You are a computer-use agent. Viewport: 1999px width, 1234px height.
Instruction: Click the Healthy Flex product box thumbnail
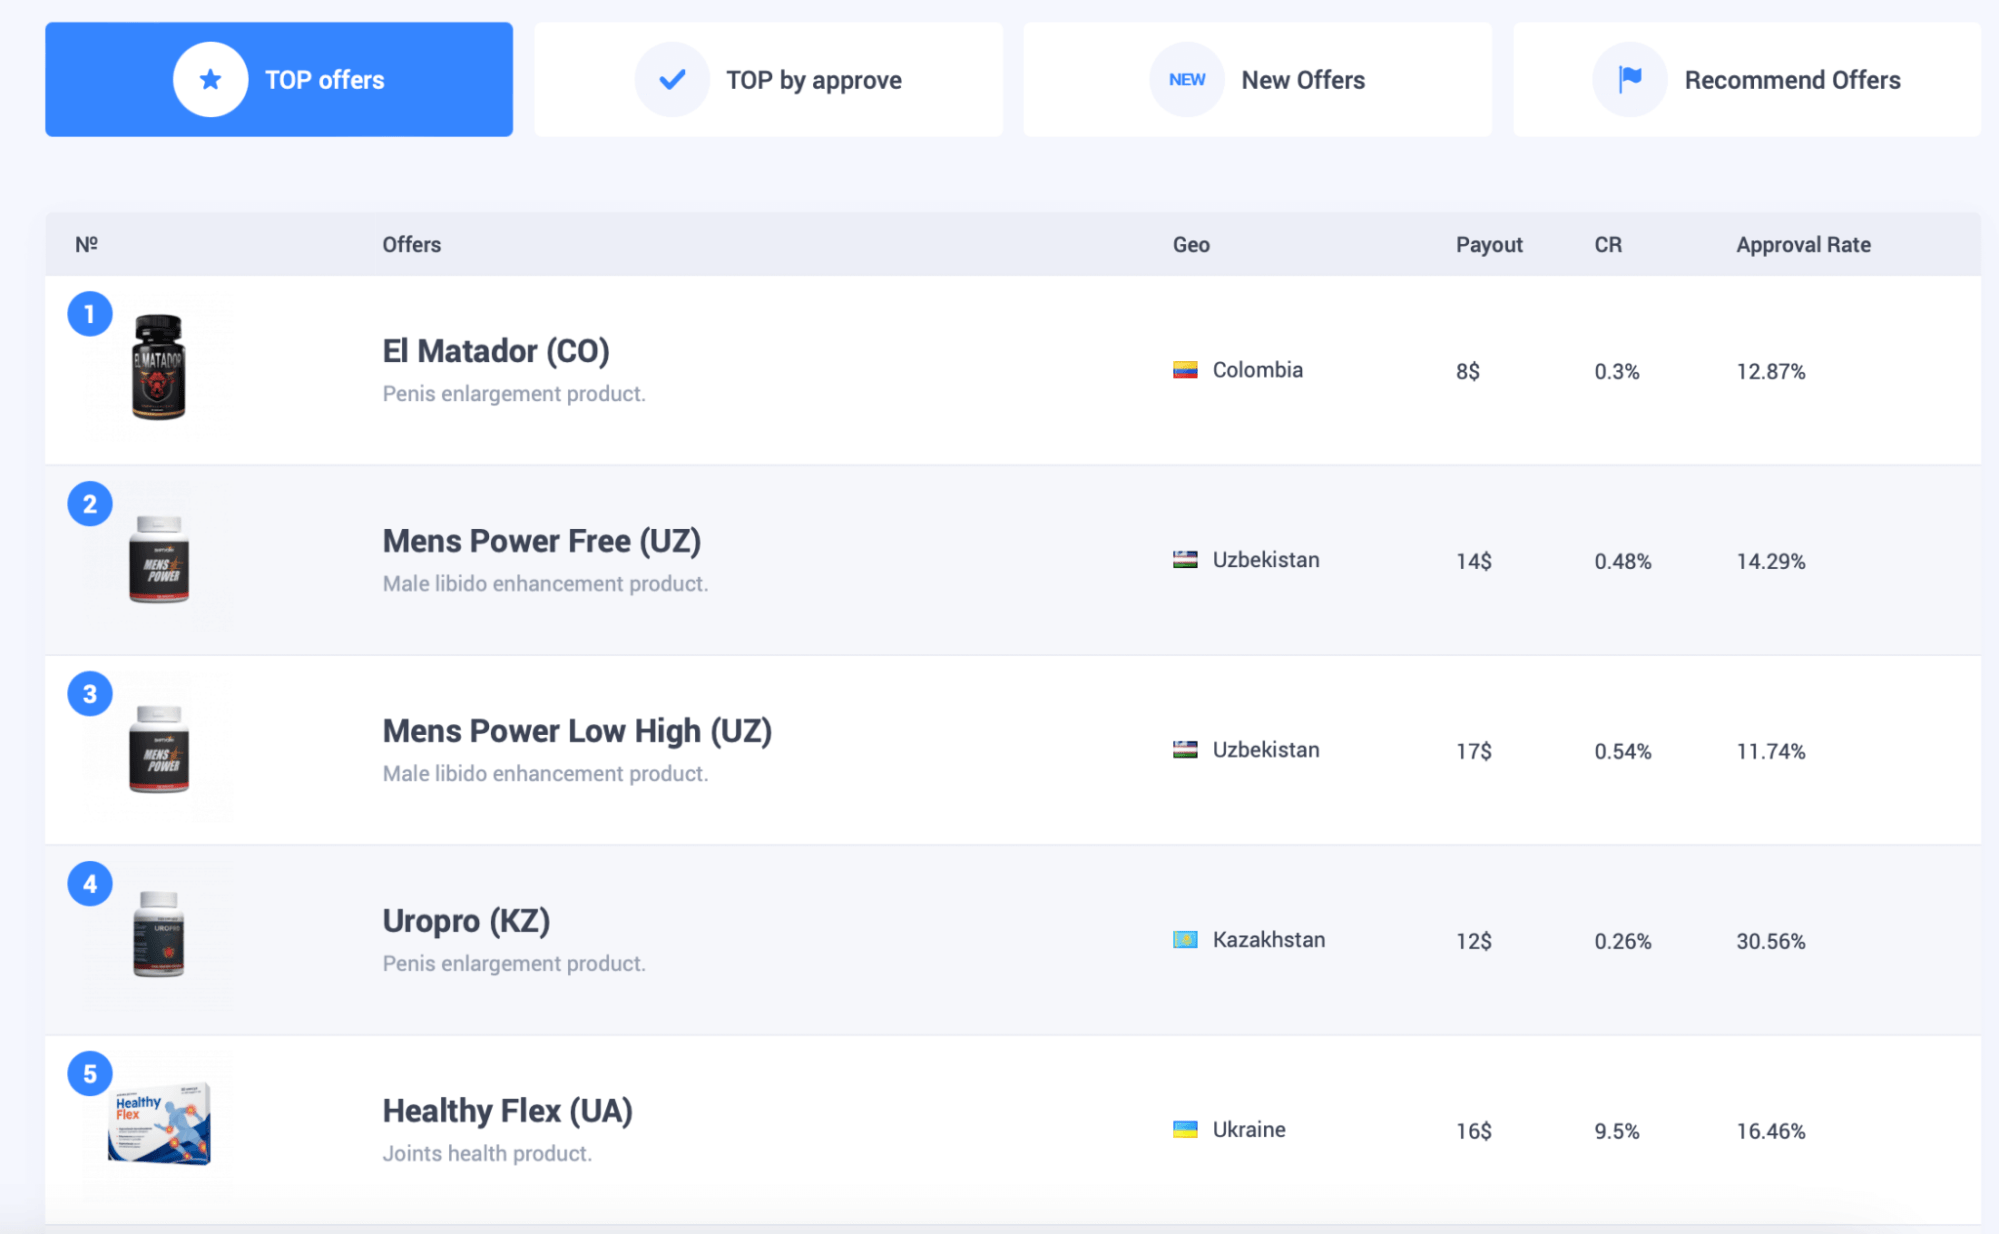160,1124
